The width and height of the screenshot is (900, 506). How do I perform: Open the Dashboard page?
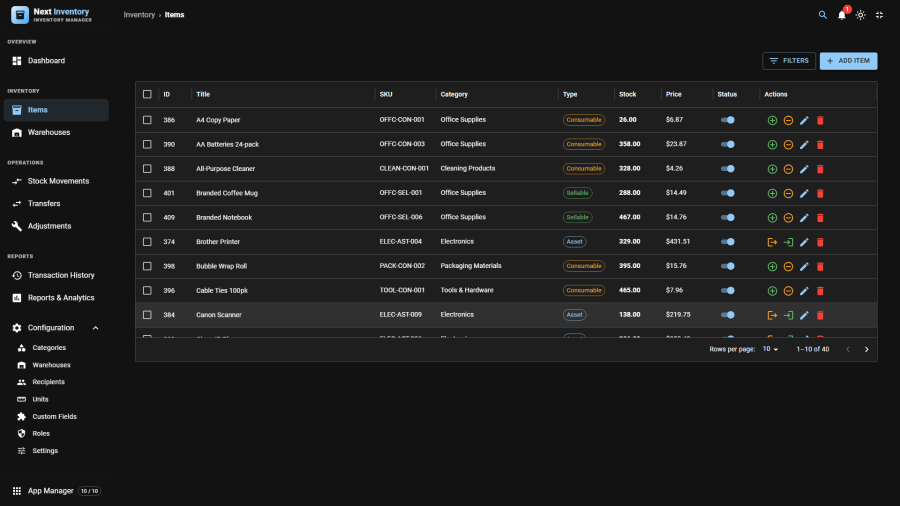point(56,61)
